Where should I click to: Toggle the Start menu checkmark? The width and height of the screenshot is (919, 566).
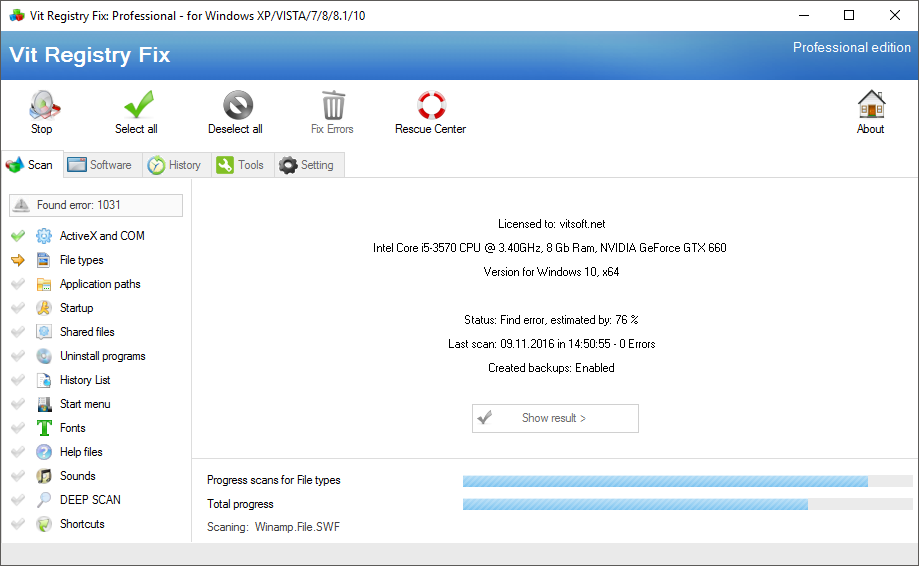click(18, 404)
